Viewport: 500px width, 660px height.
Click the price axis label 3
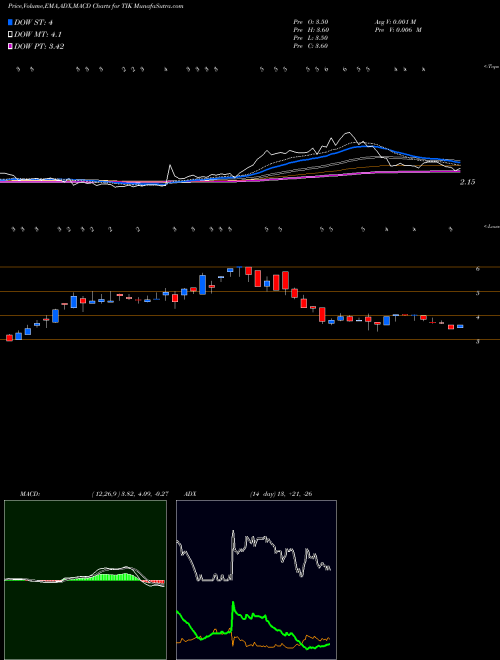(x=478, y=342)
